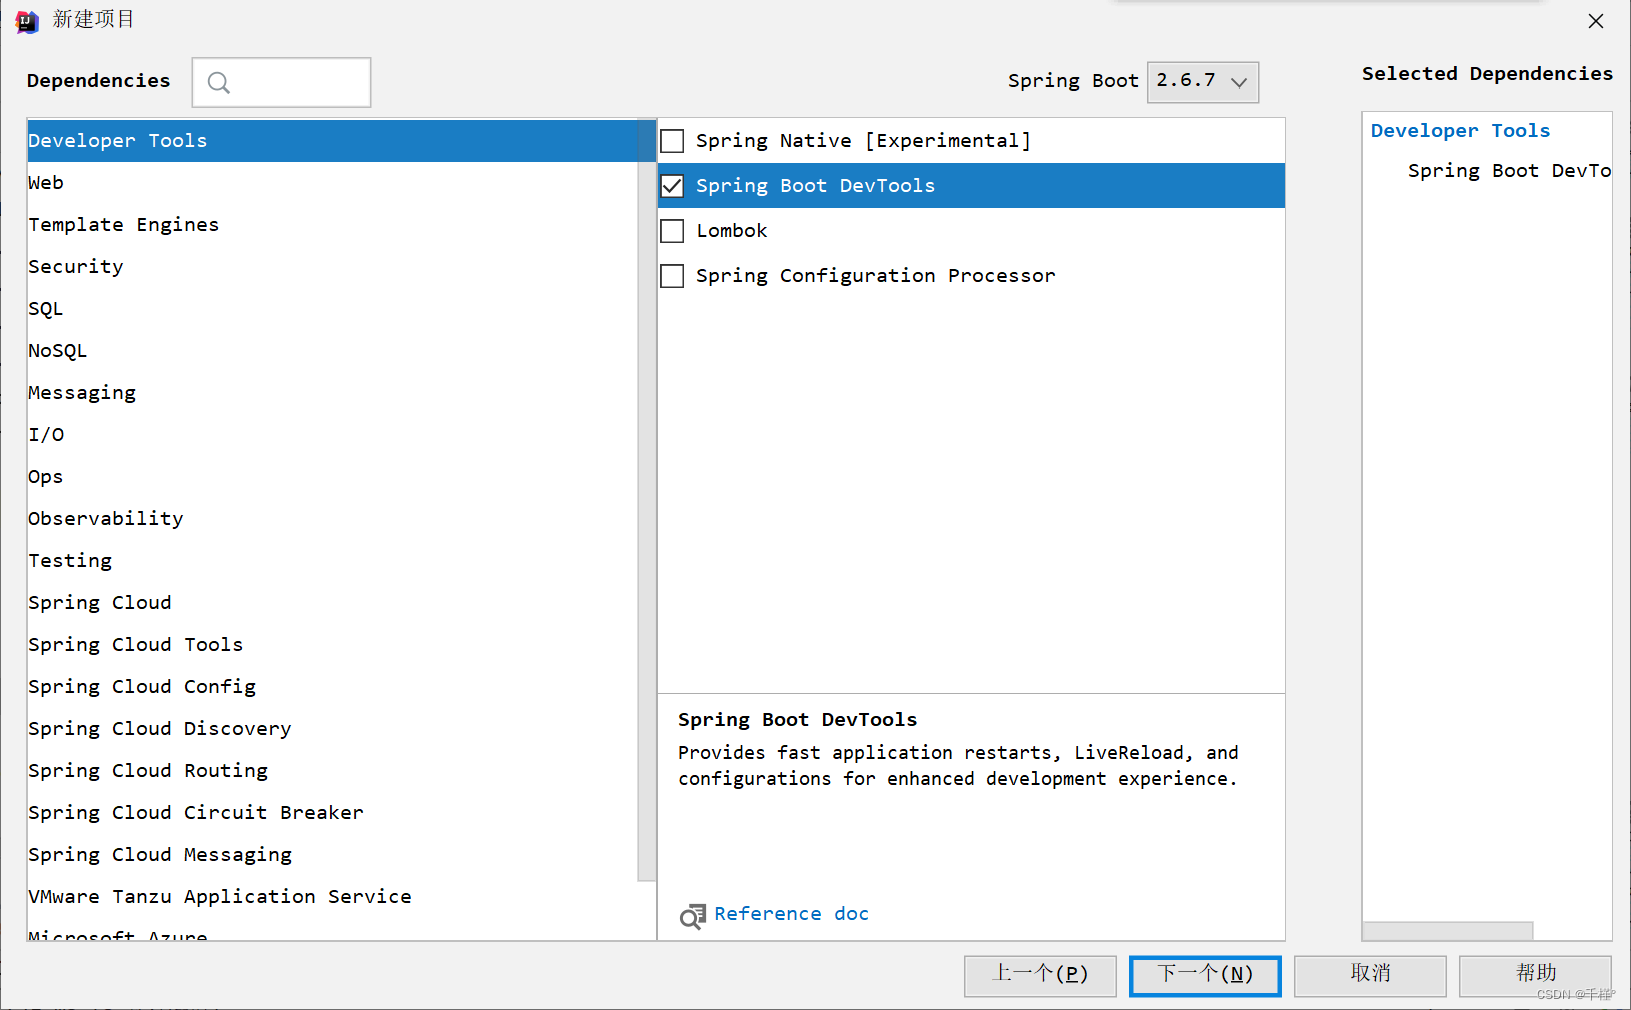Open Spring Cloud Discovery category
This screenshot has height=1010, width=1631.
click(x=332, y=729)
